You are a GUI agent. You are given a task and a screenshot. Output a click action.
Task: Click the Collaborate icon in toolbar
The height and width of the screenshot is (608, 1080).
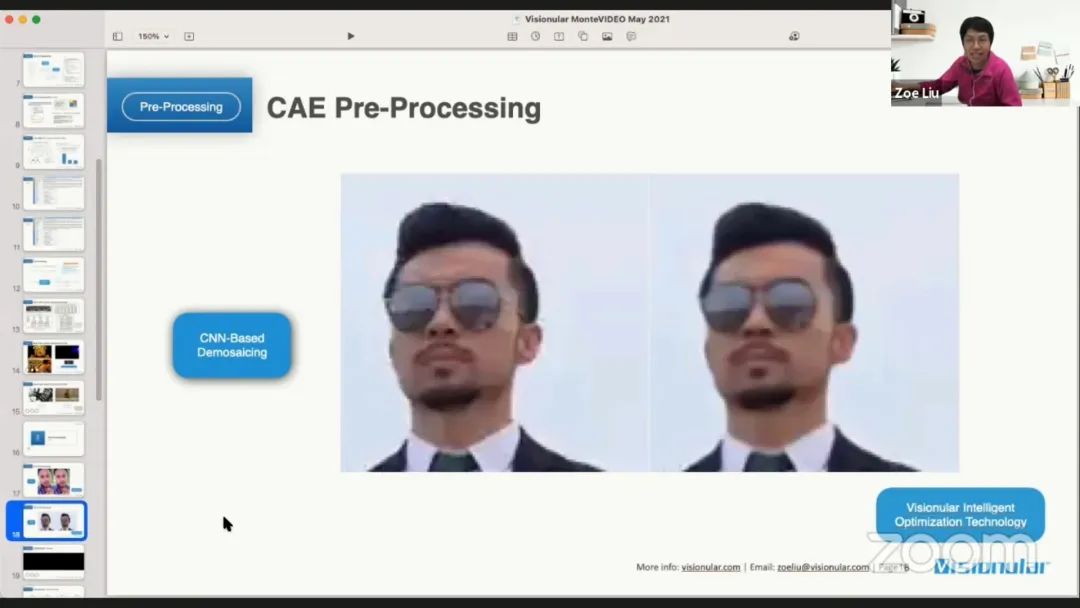click(794, 36)
